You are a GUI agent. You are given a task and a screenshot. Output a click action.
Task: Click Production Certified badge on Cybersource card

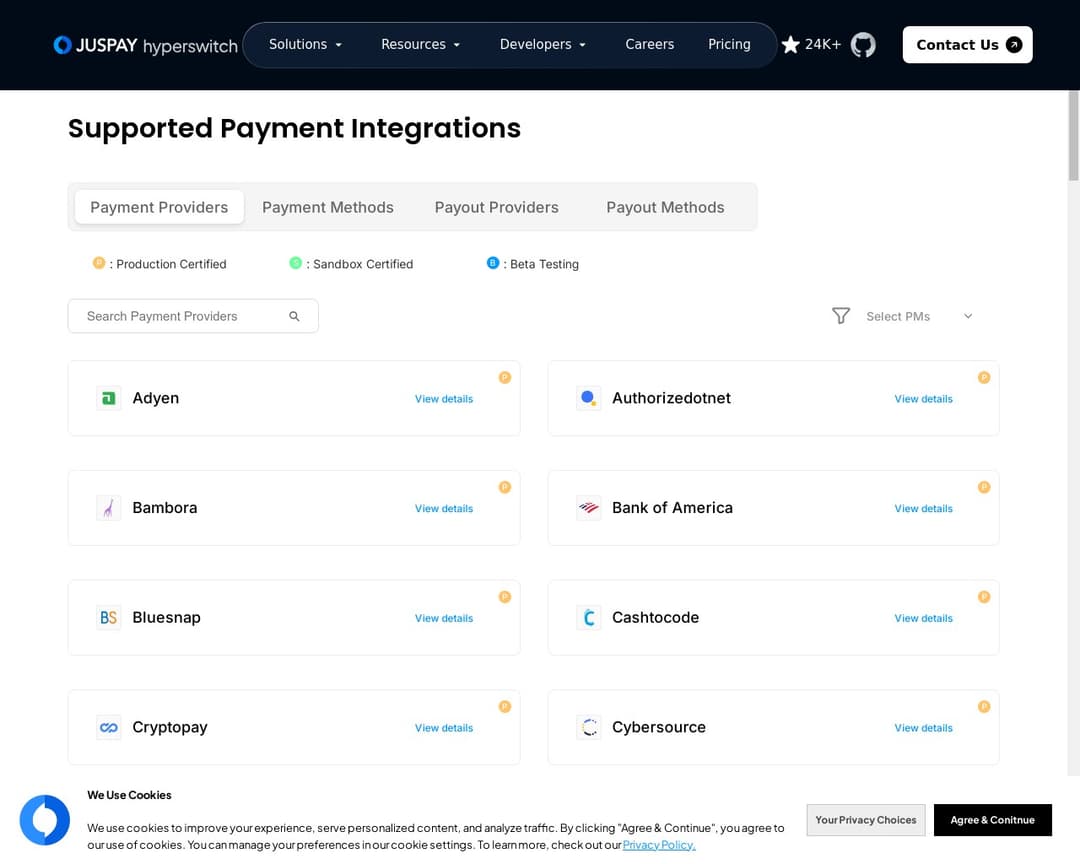click(984, 706)
